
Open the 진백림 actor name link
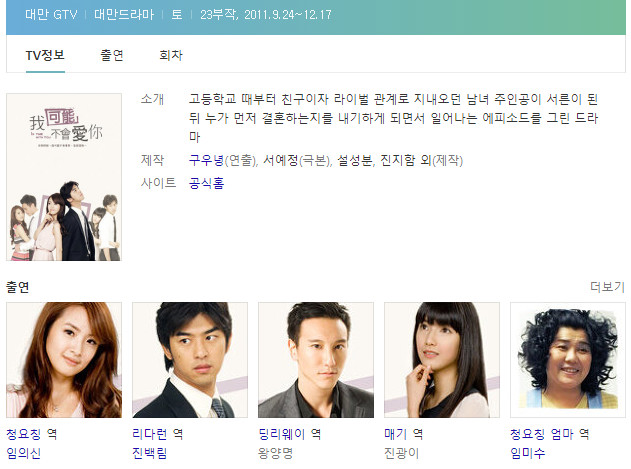149,453
